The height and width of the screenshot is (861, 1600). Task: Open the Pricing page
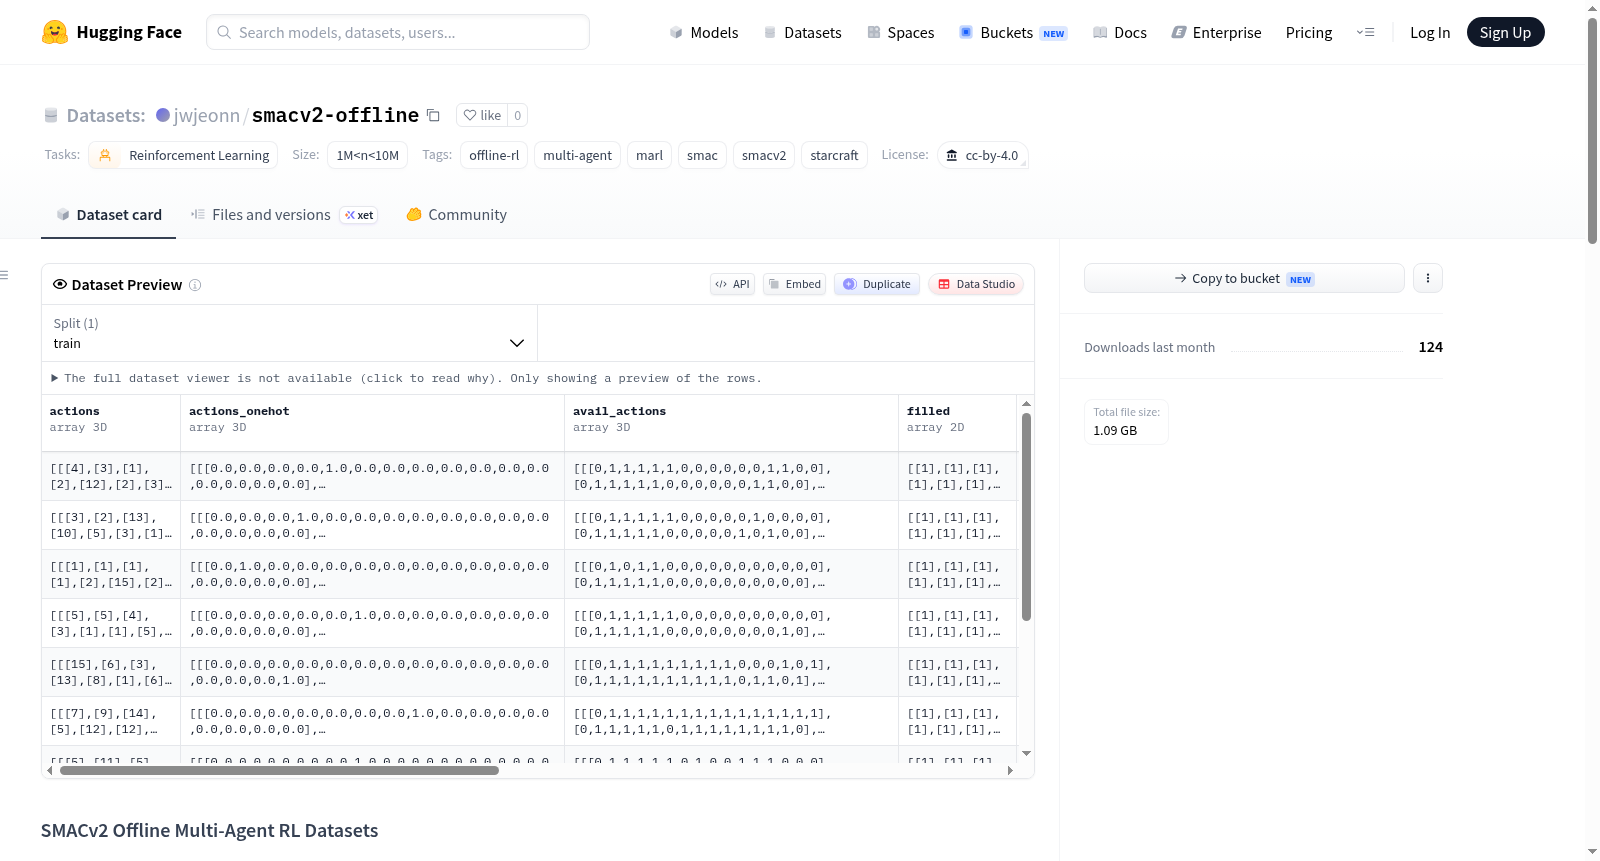[1309, 32]
